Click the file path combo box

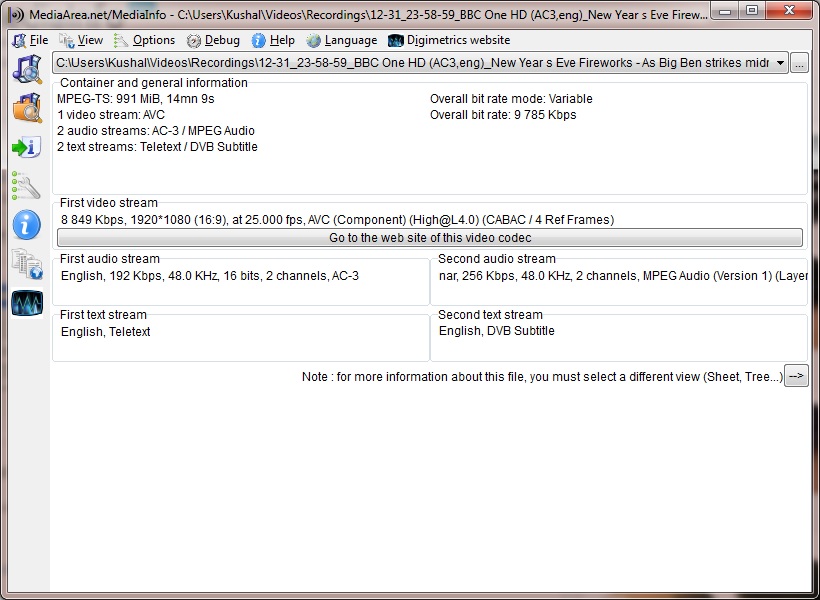(420, 63)
